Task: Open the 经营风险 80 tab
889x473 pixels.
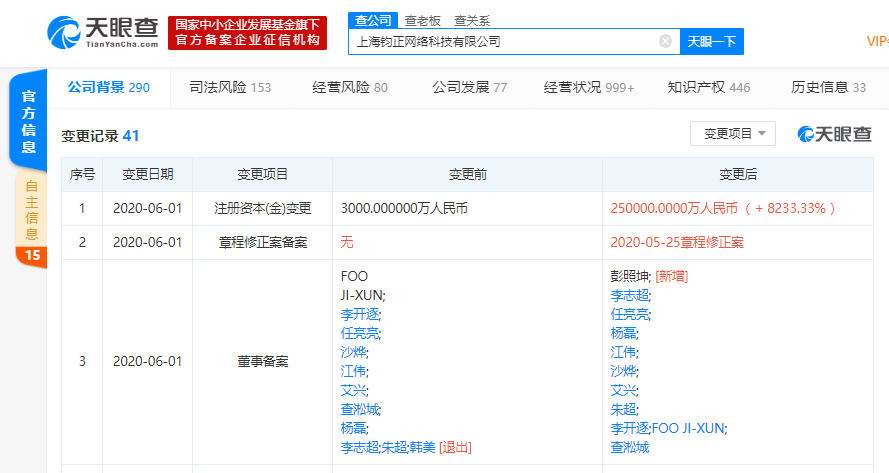Action: [350, 87]
